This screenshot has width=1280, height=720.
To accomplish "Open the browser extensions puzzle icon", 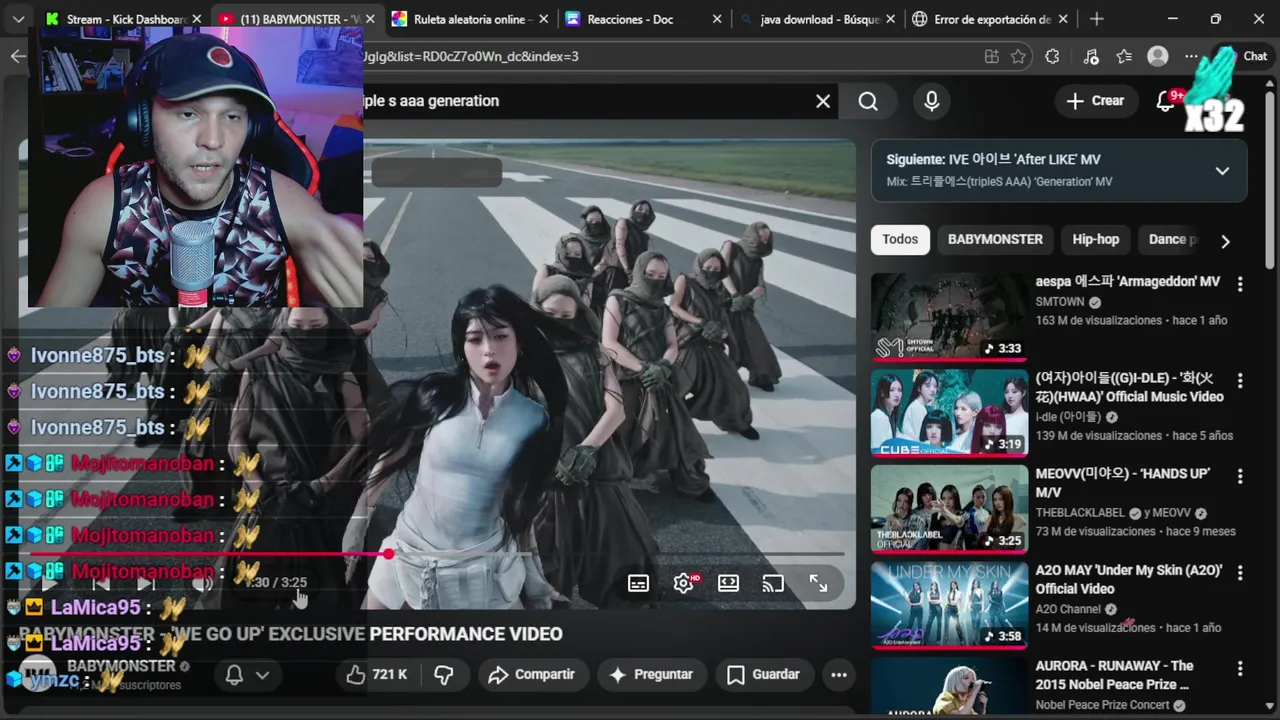I will [x=1052, y=57].
